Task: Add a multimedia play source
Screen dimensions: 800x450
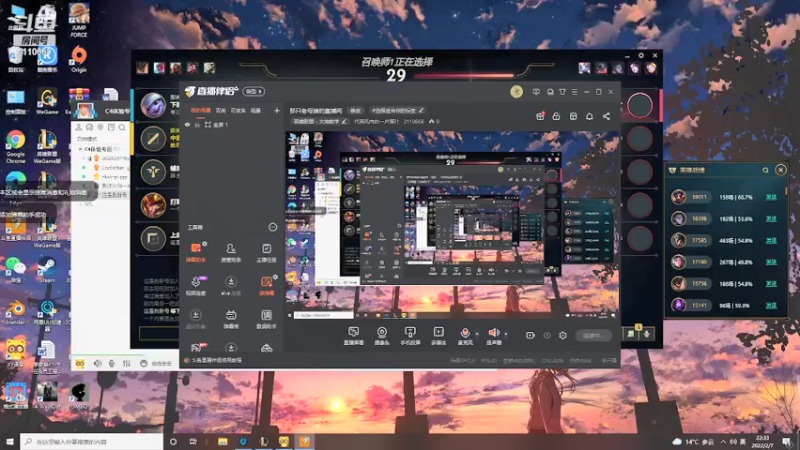Action: tap(438, 336)
